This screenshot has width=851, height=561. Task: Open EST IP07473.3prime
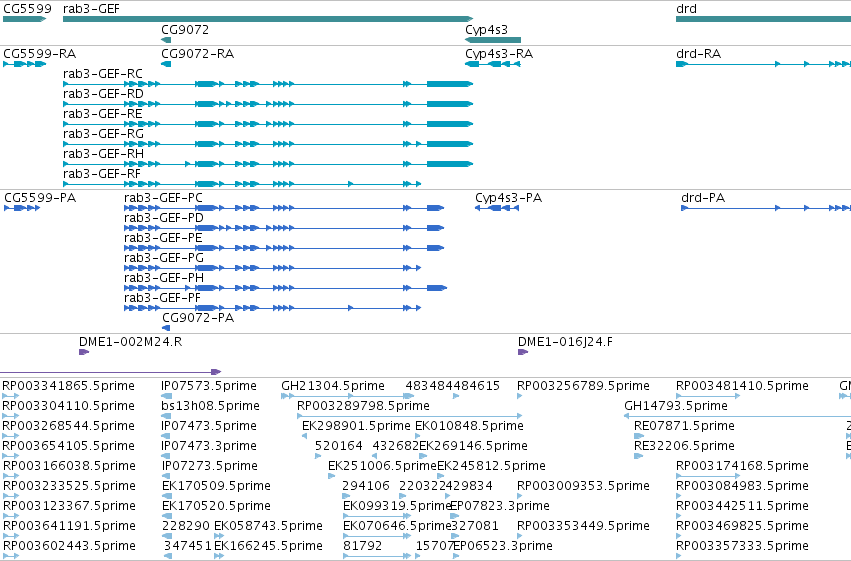[209, 446]
